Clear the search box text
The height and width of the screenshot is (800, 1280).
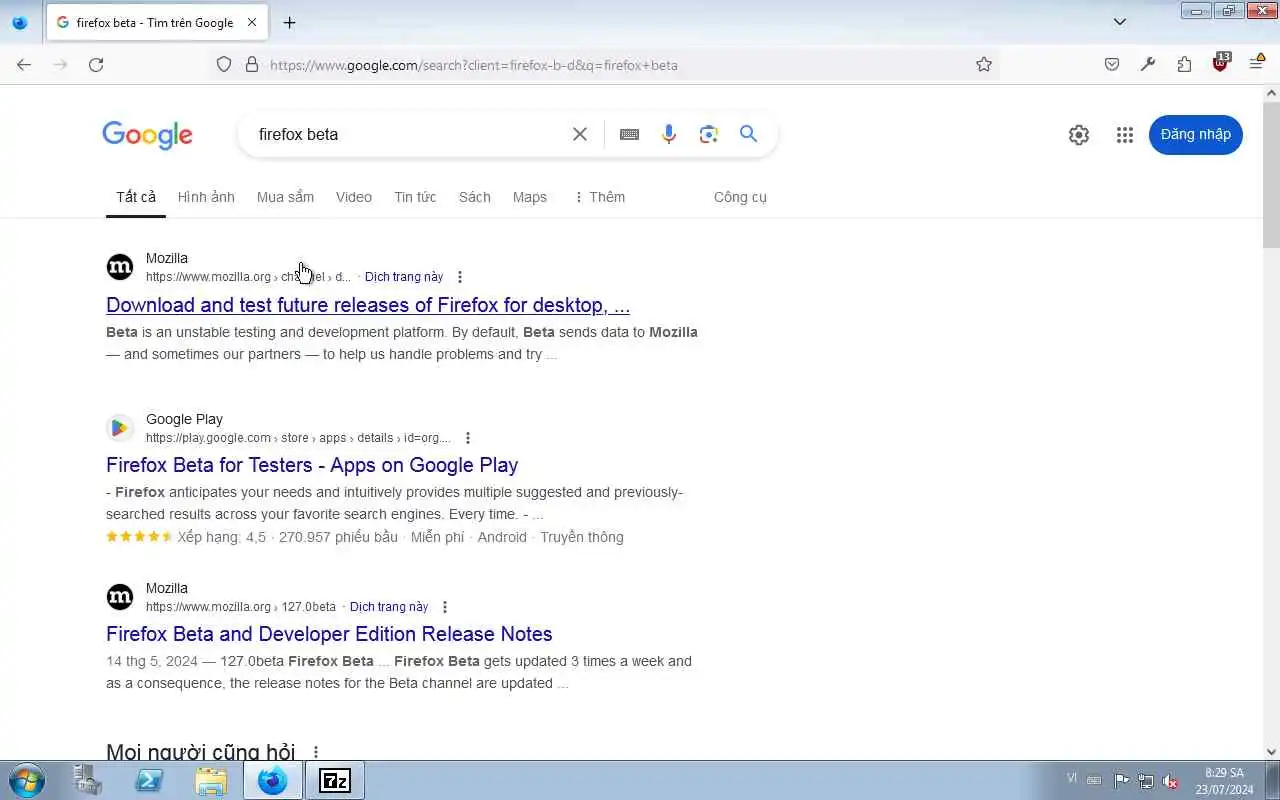click(x=580, y=134)
